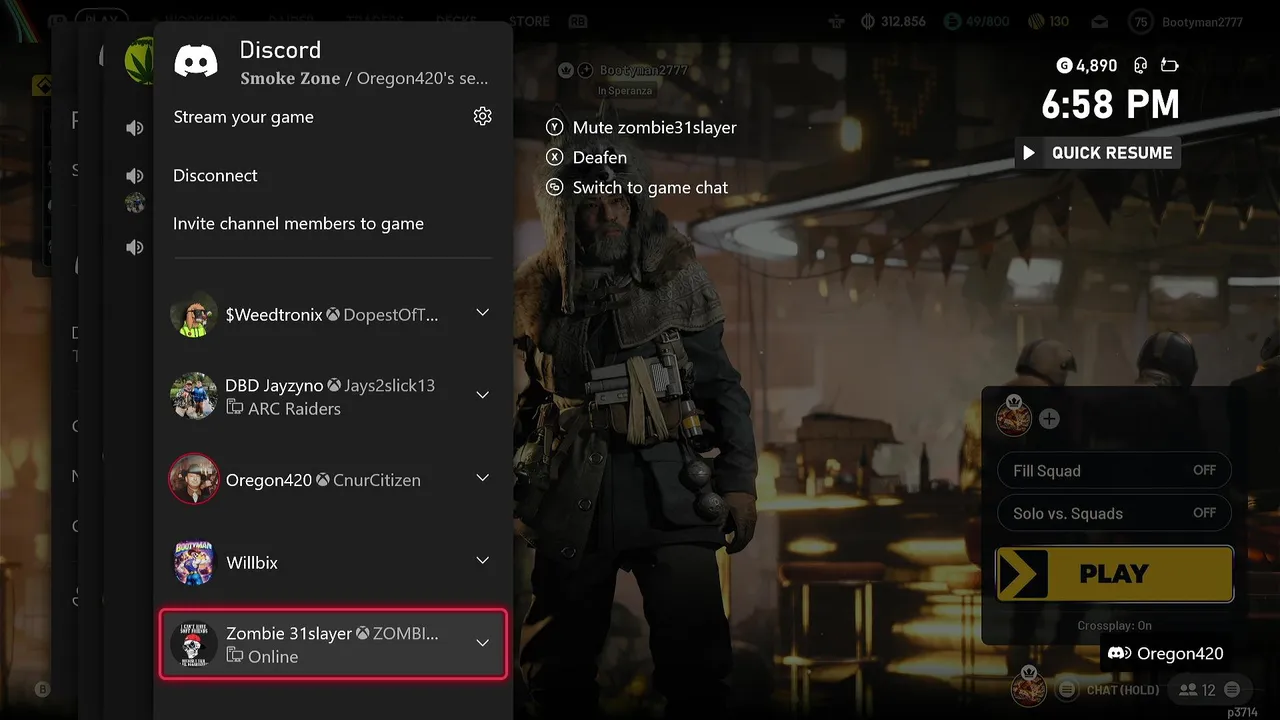Add squad member with plus icon
Viewport: 1280px width, 720px height.
(x=1049, y=419)
